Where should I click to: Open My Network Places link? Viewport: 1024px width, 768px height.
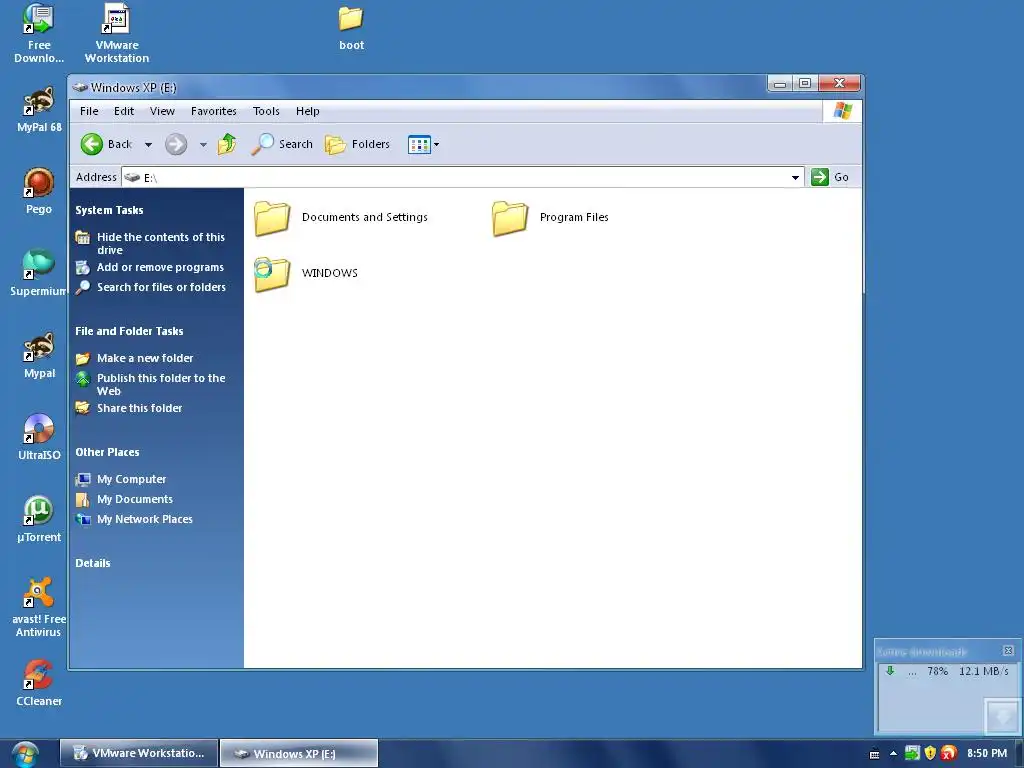coord(144,520)
